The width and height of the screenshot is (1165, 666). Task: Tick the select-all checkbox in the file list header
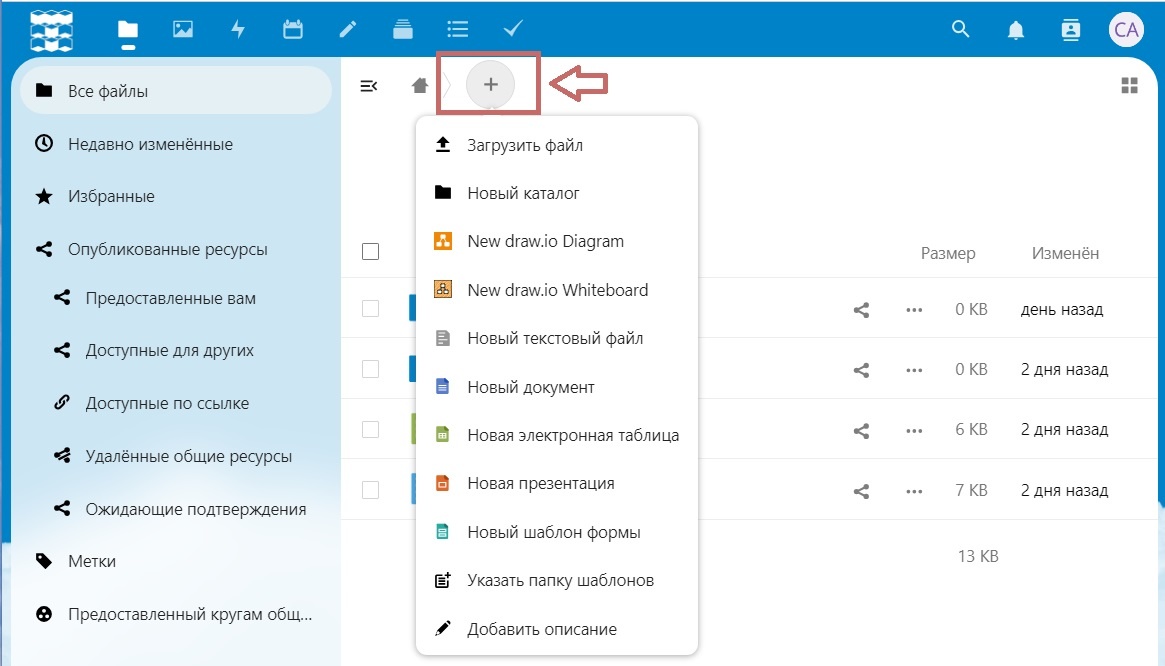(370, 251)
